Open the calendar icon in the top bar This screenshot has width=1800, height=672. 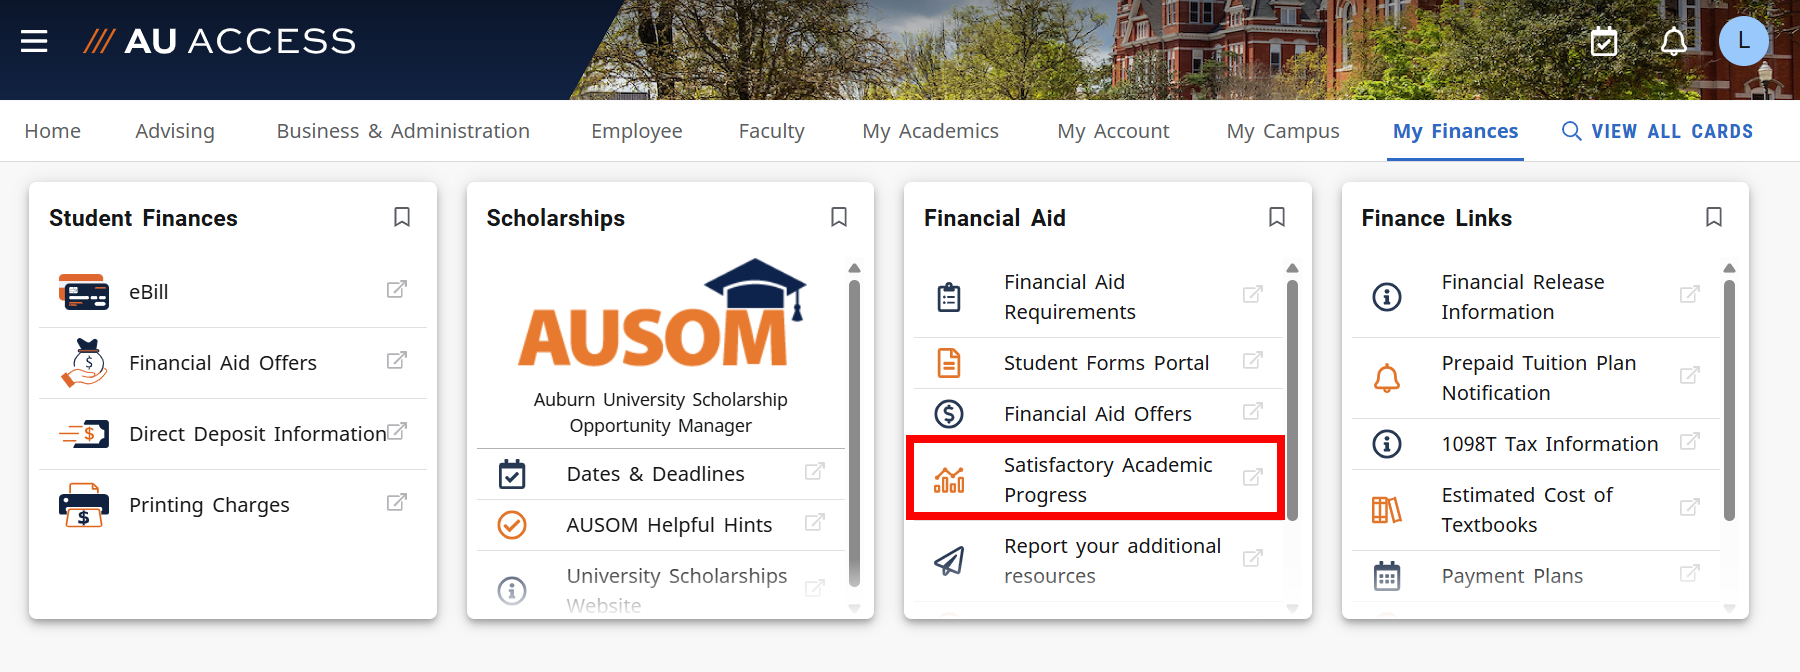pos(1602,42)
